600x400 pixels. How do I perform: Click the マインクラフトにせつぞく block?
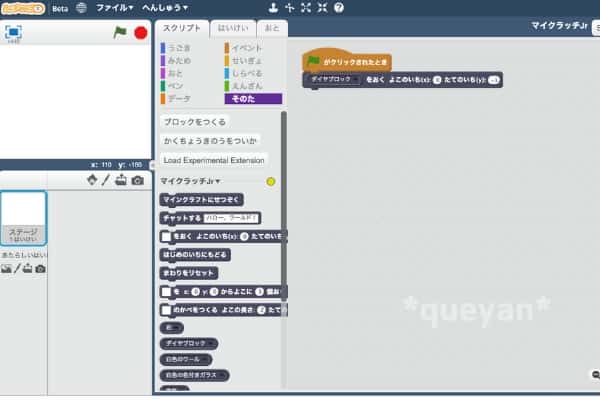click(201, 199)
